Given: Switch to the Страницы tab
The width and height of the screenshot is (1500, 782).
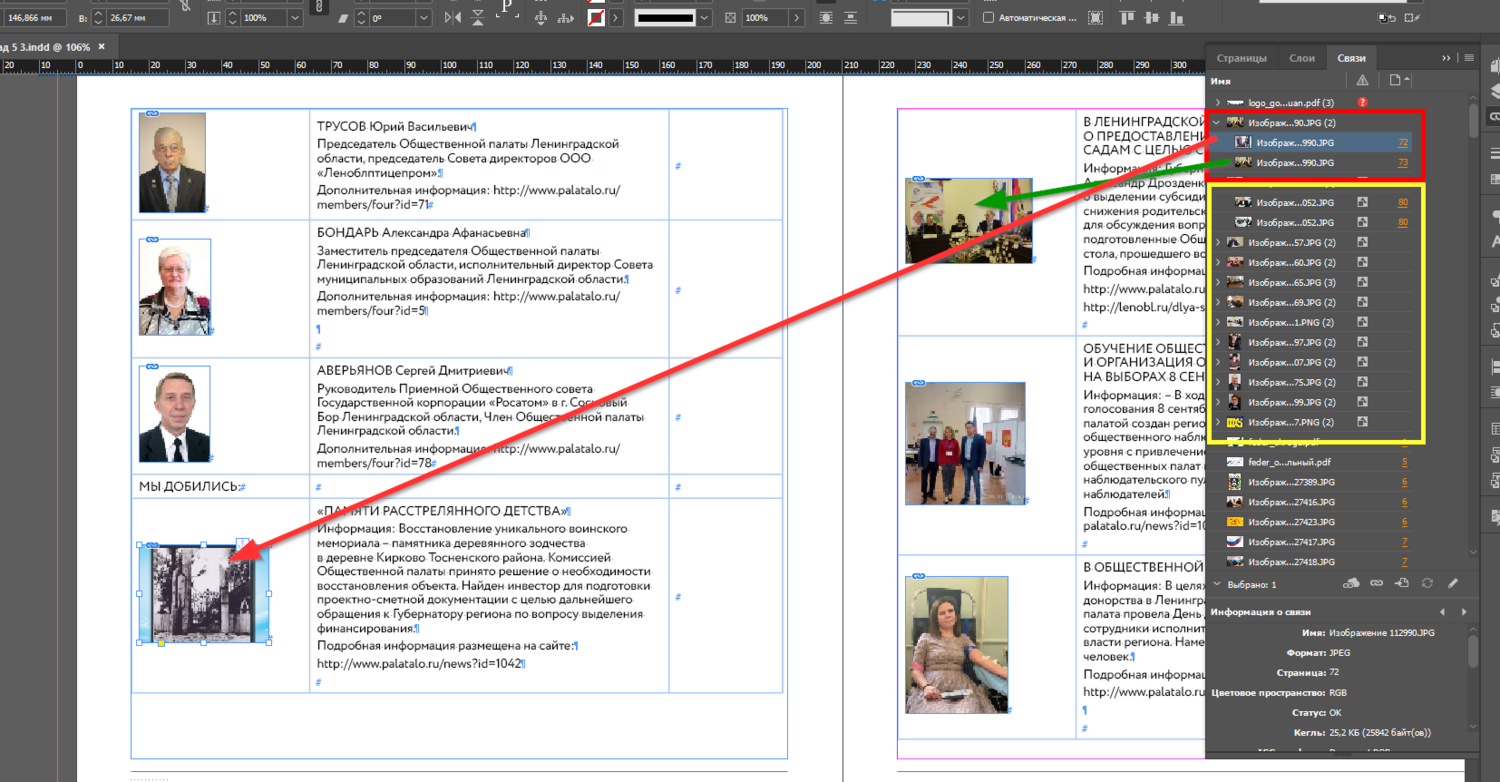Looking at the screenshot, I should click(1241, 58).
